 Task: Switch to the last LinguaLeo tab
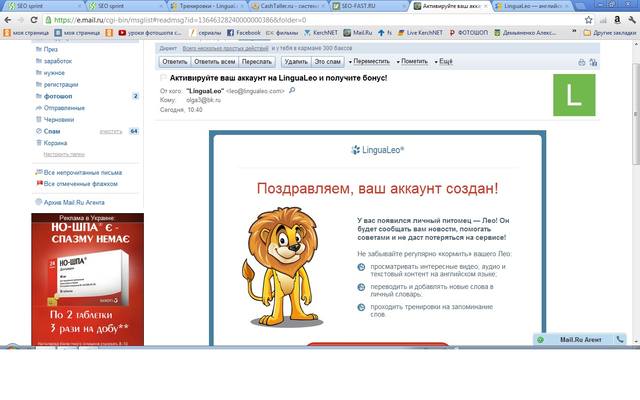point(531,6)
